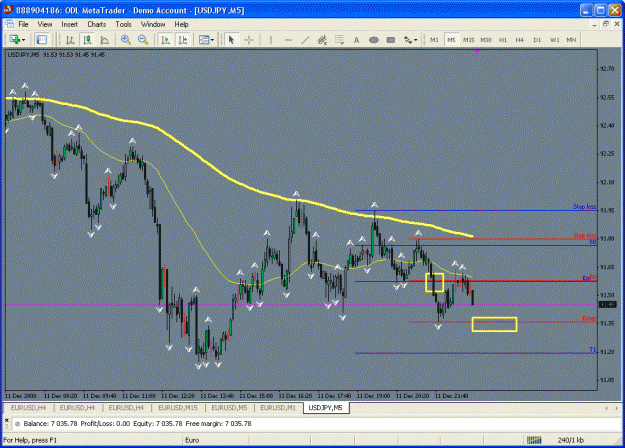Open the Tools menu
The height and width of the screenshot is (448, 625).
pos(123,24)
